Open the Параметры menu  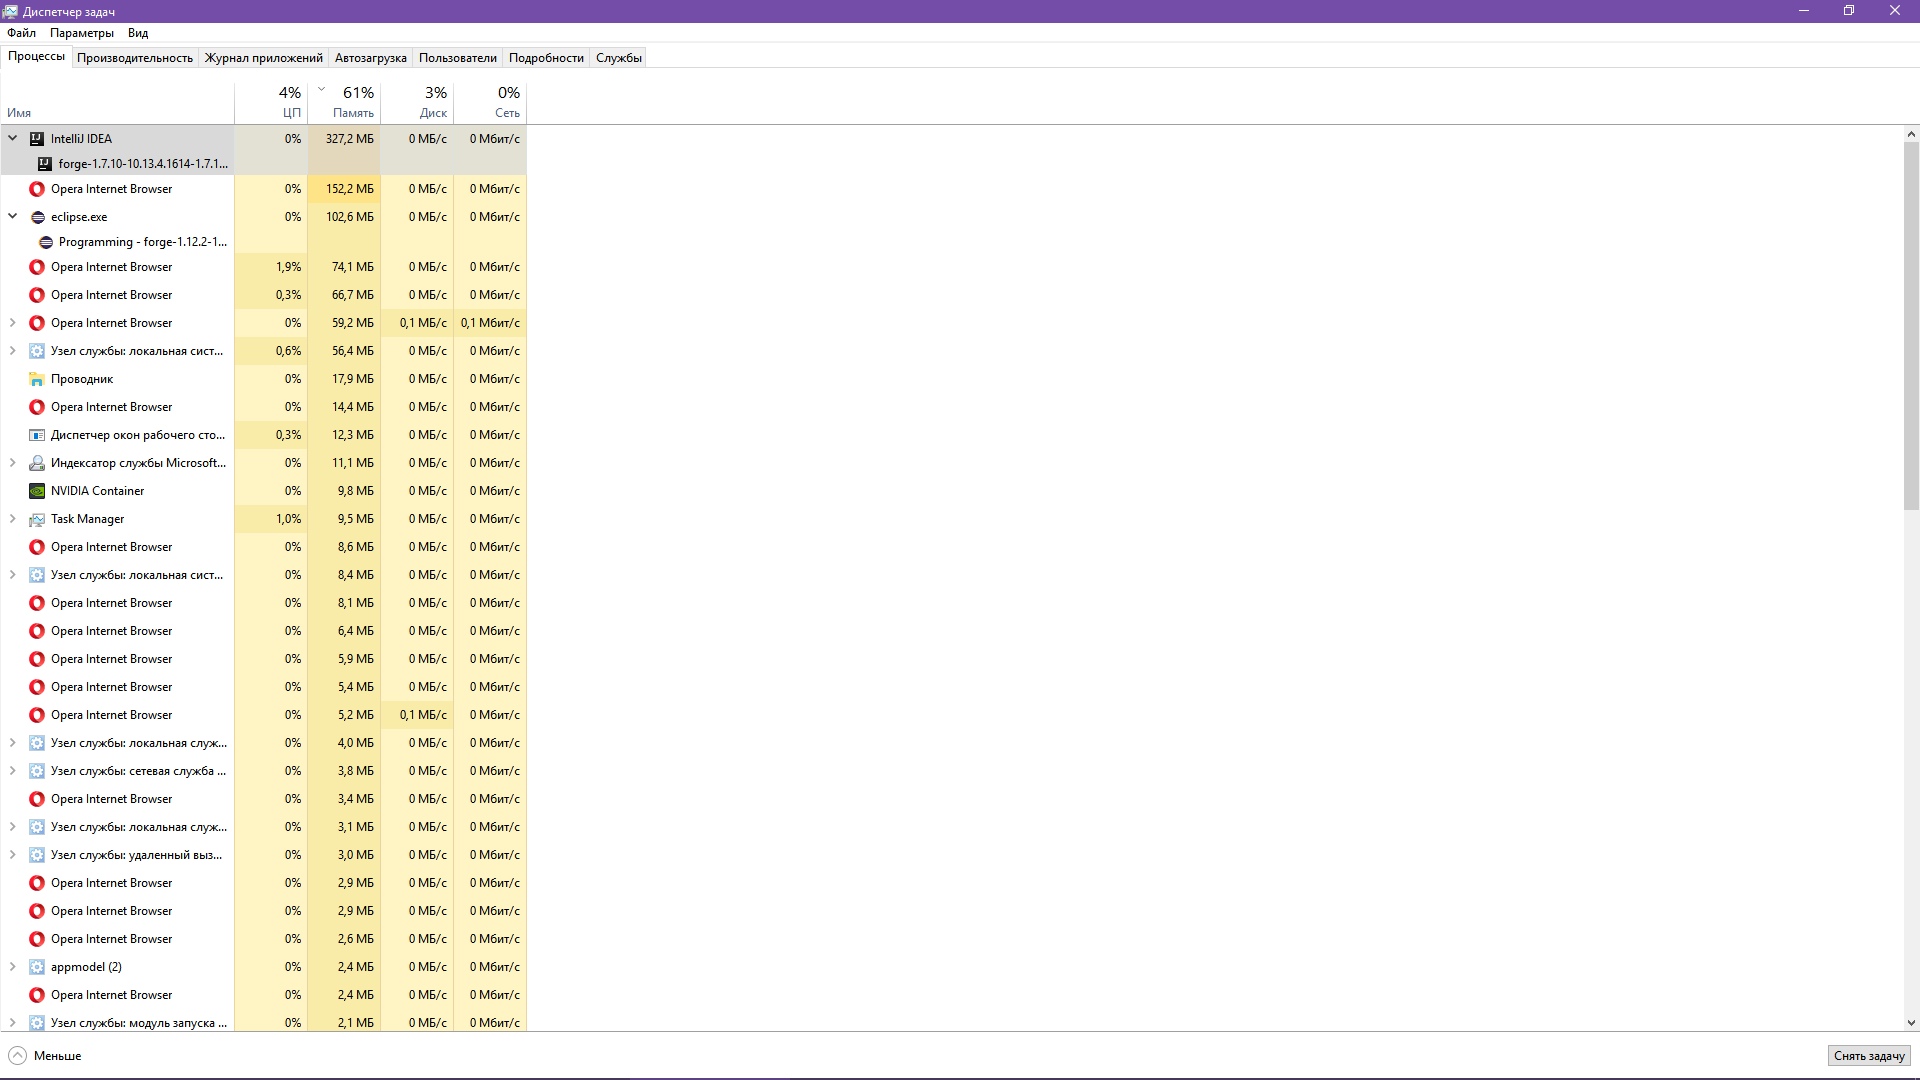tap(82, 33)
